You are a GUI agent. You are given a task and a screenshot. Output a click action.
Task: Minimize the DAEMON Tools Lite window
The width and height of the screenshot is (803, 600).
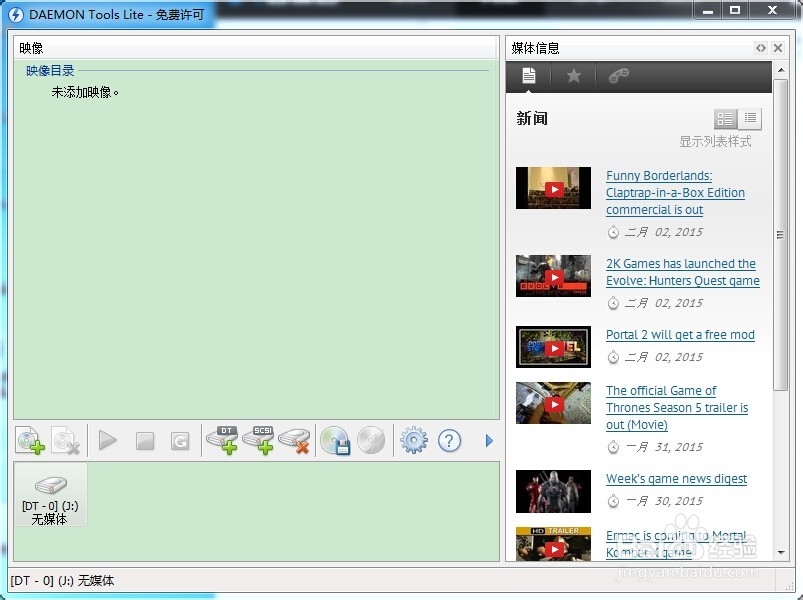708,10
